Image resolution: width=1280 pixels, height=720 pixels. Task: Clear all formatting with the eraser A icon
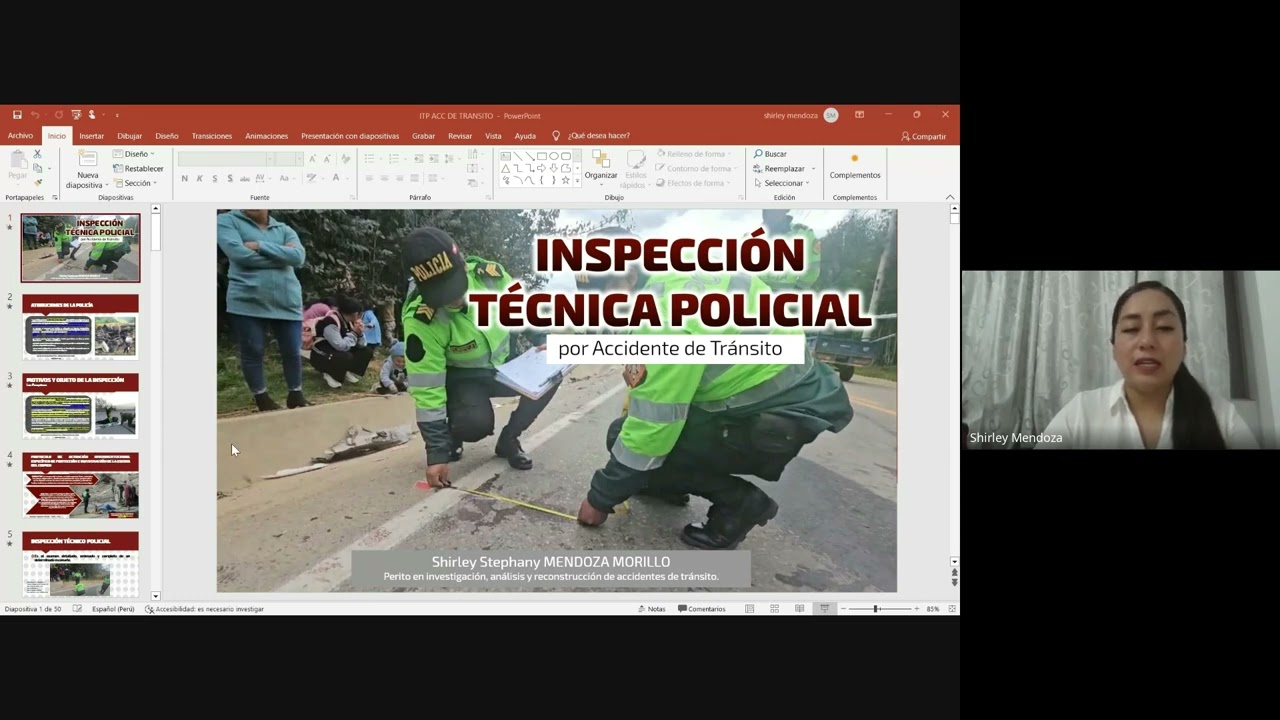[x=346, y=159]
